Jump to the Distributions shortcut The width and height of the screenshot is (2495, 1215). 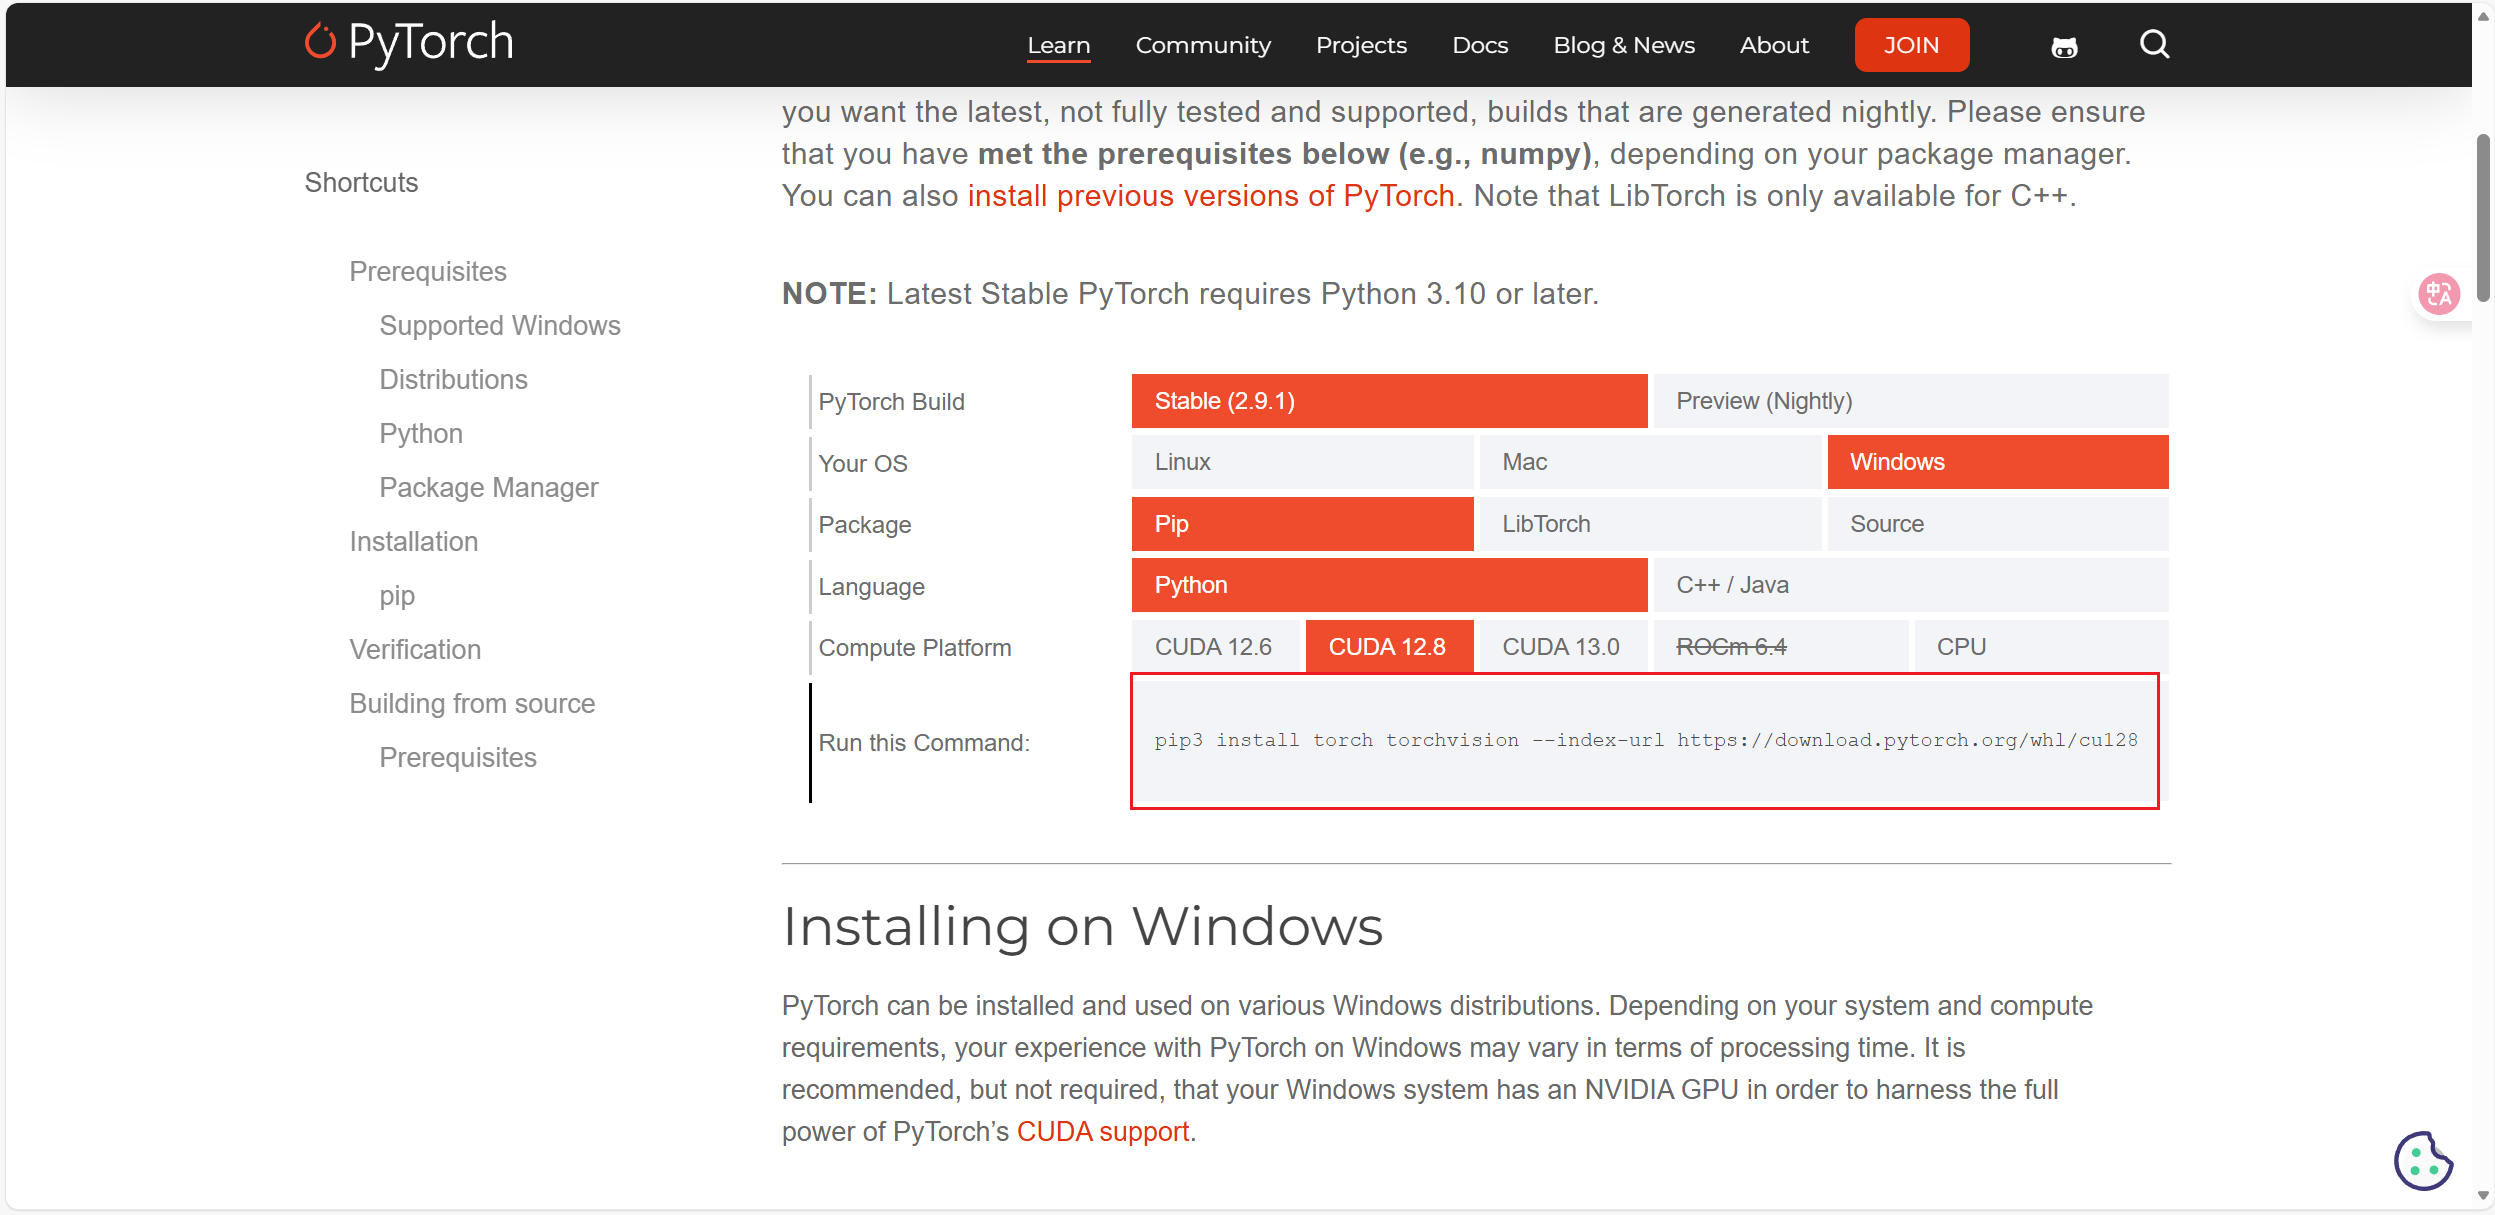click(453, 380)
